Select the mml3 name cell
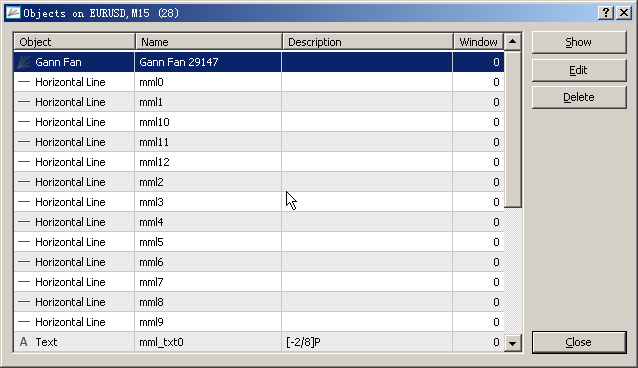Image resolution: width=638 pixels, height=368 pixels. pos(208,202)
